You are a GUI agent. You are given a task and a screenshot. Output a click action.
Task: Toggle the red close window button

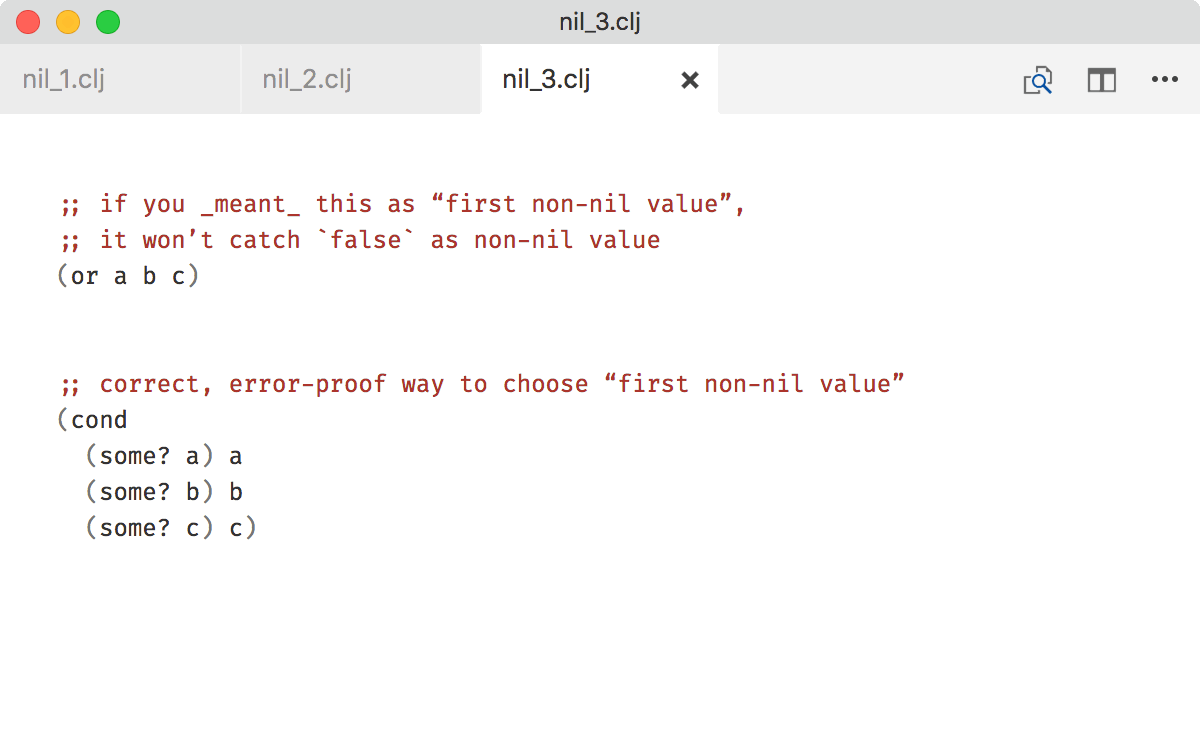point(28,19)
